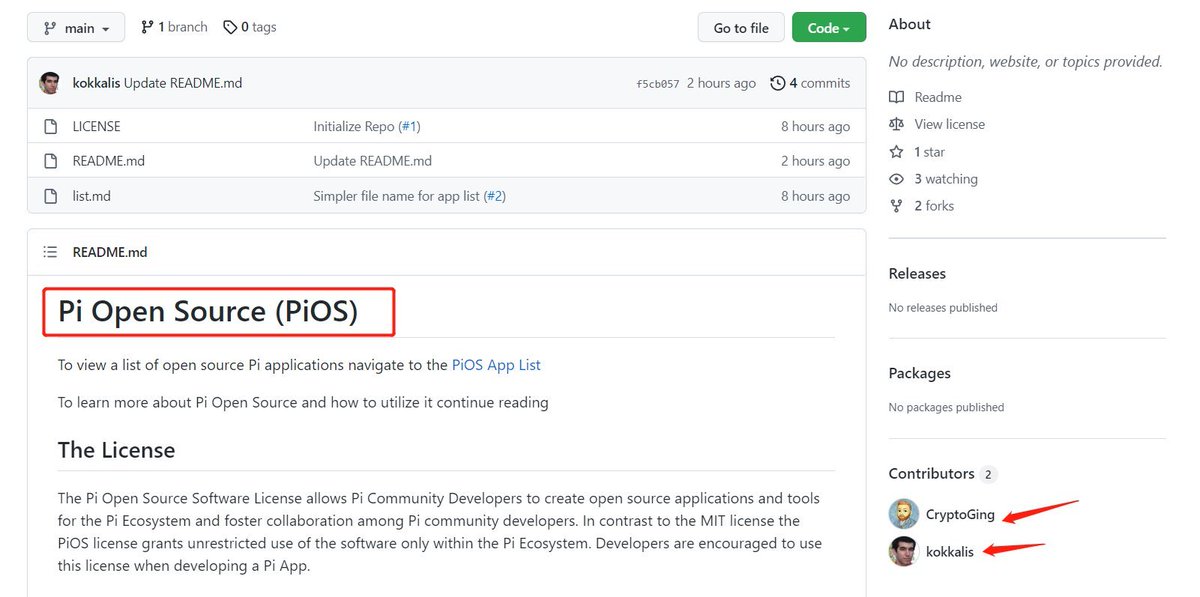Click 2 hours ago timestamp in README.md row
The image size is (1200, 597).
(x=815, y=161)
